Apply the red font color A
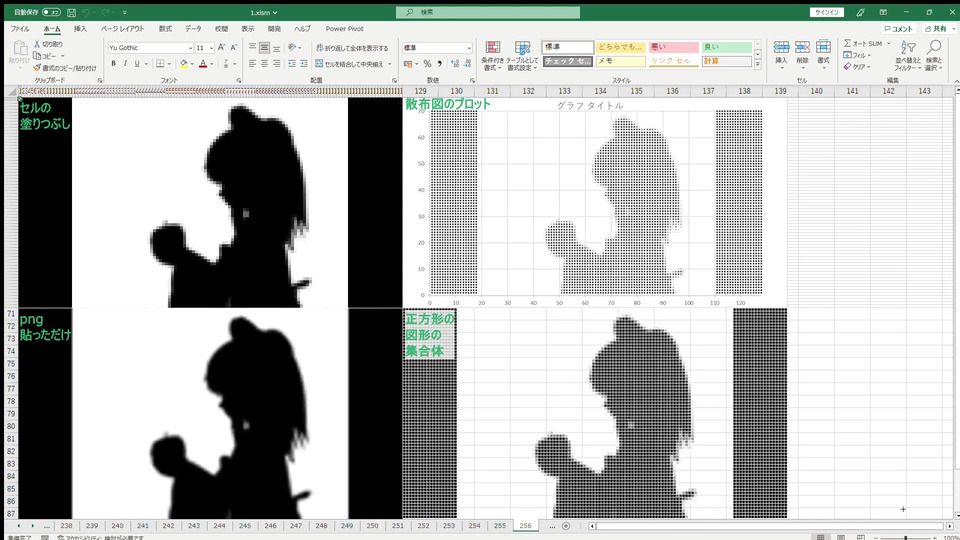Image resolution: width=960 pixels, height=540 pixels. pyautogui.click(x=203, y=64)
